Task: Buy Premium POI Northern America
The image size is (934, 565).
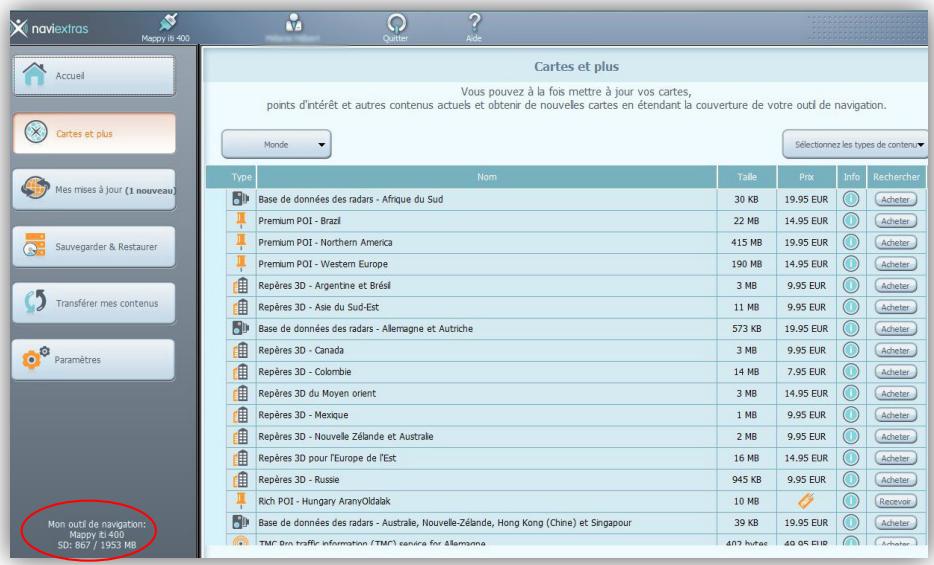Action: click(x=895, y=242)
